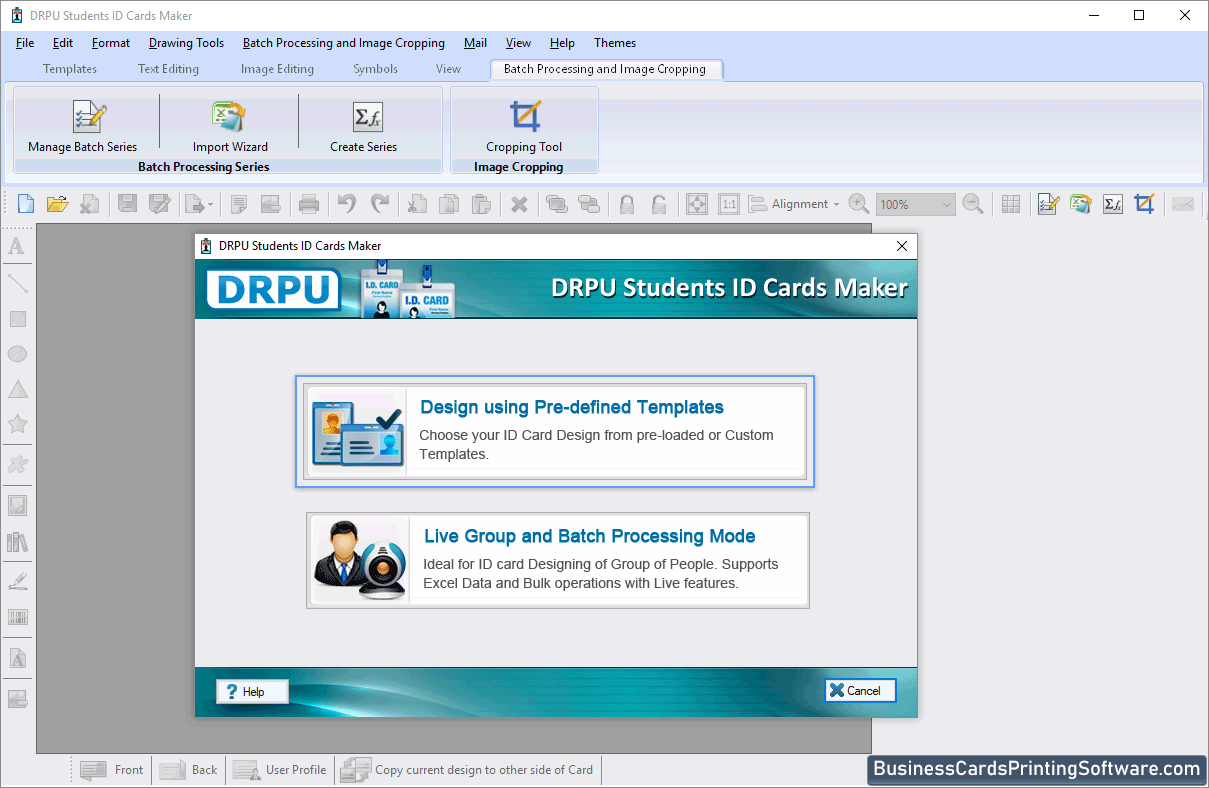Switch to the Symbols tab
Screen dimensions: 1209x788
coord(376,69)
